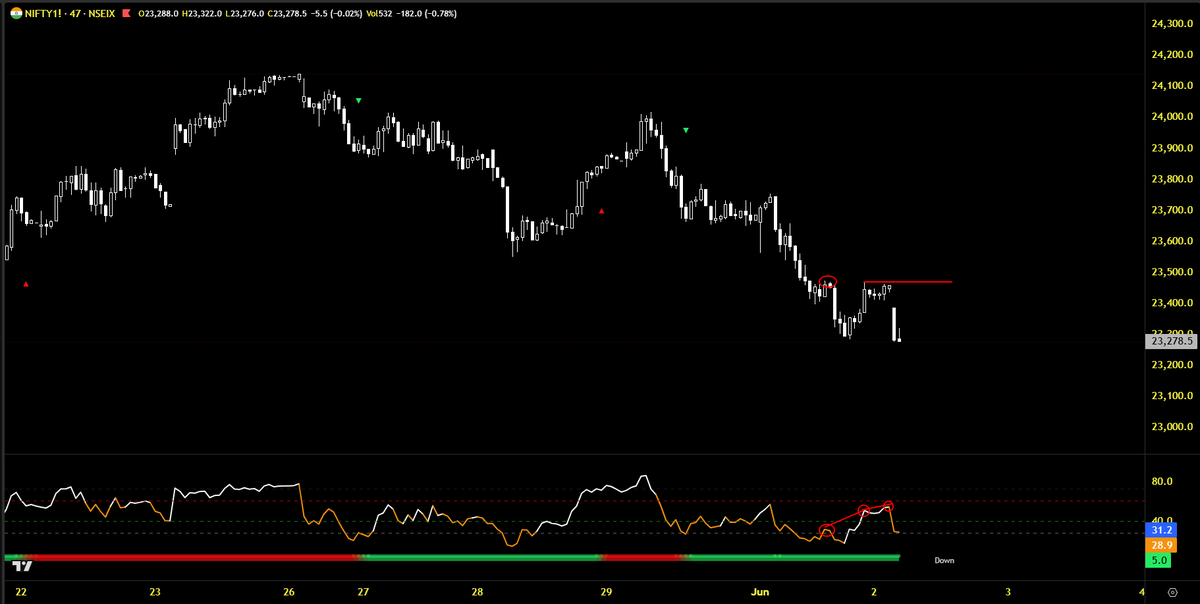Click the Jun label on the time axis
Viewport: 1200px width, 604px height.
coord(759,593)
